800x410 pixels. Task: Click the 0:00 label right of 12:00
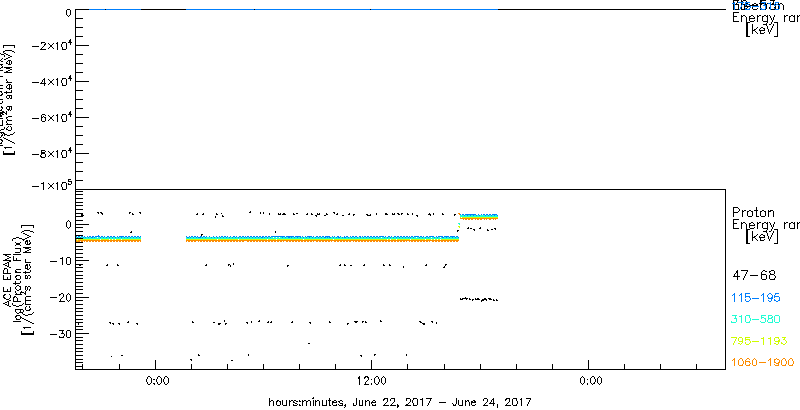591,382
